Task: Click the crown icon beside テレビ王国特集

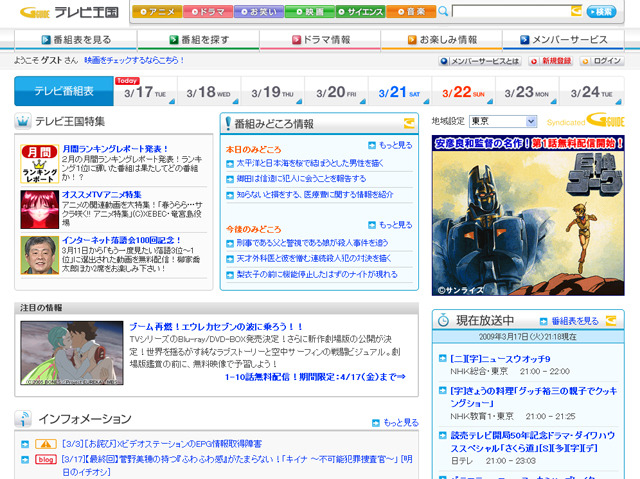Action: tap(23, 121)
